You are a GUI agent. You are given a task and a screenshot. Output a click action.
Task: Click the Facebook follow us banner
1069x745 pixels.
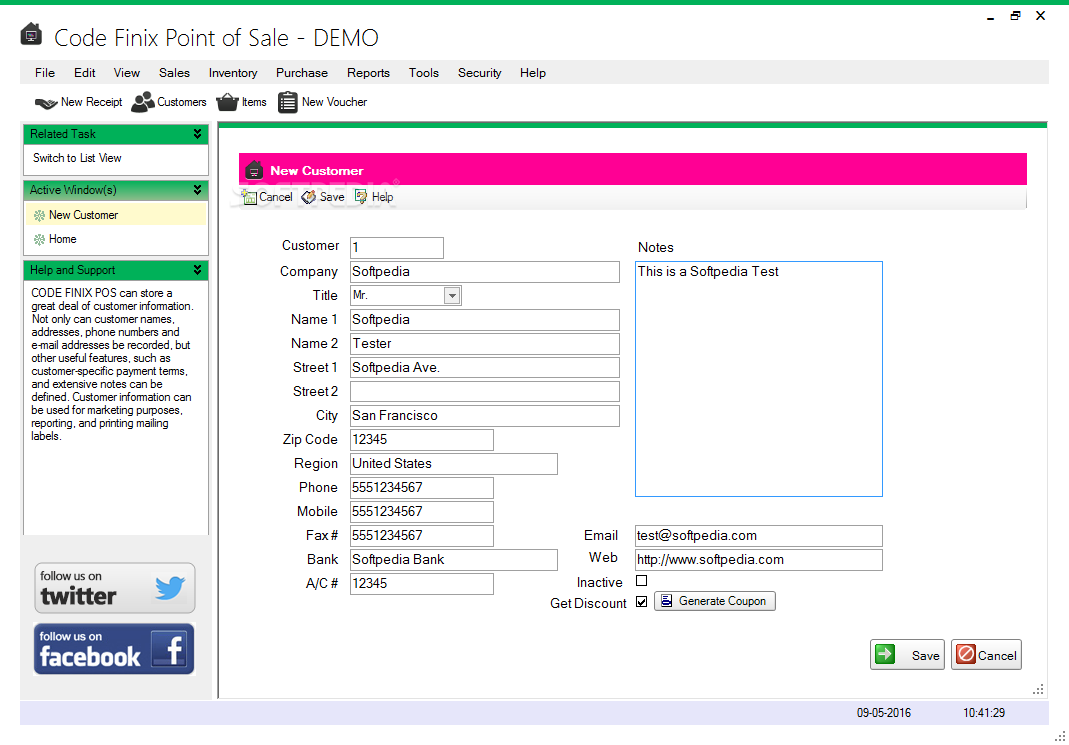coord(115,649)
